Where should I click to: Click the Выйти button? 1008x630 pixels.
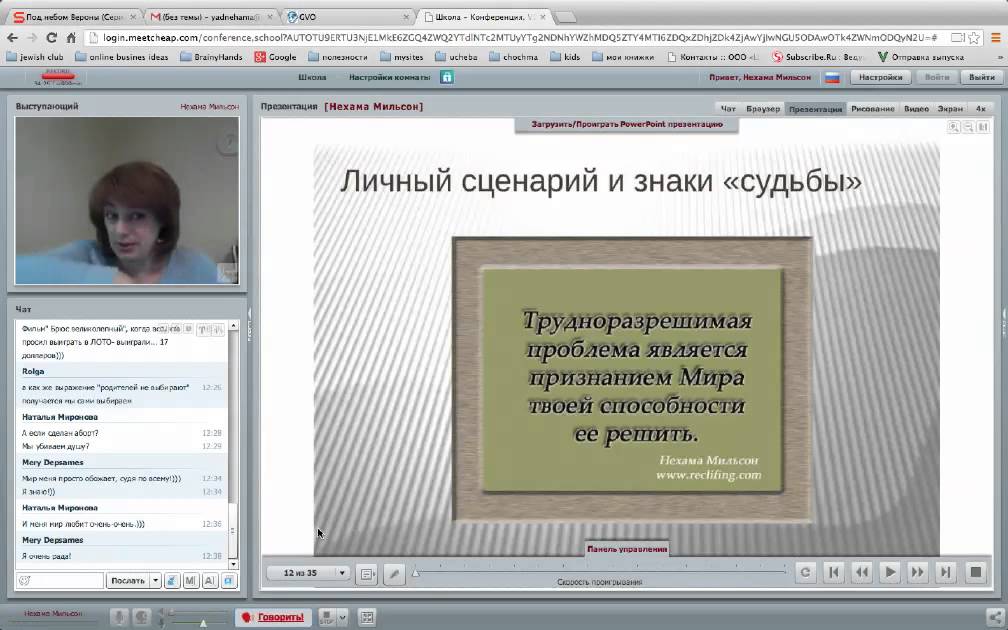(x=982, y=77)
